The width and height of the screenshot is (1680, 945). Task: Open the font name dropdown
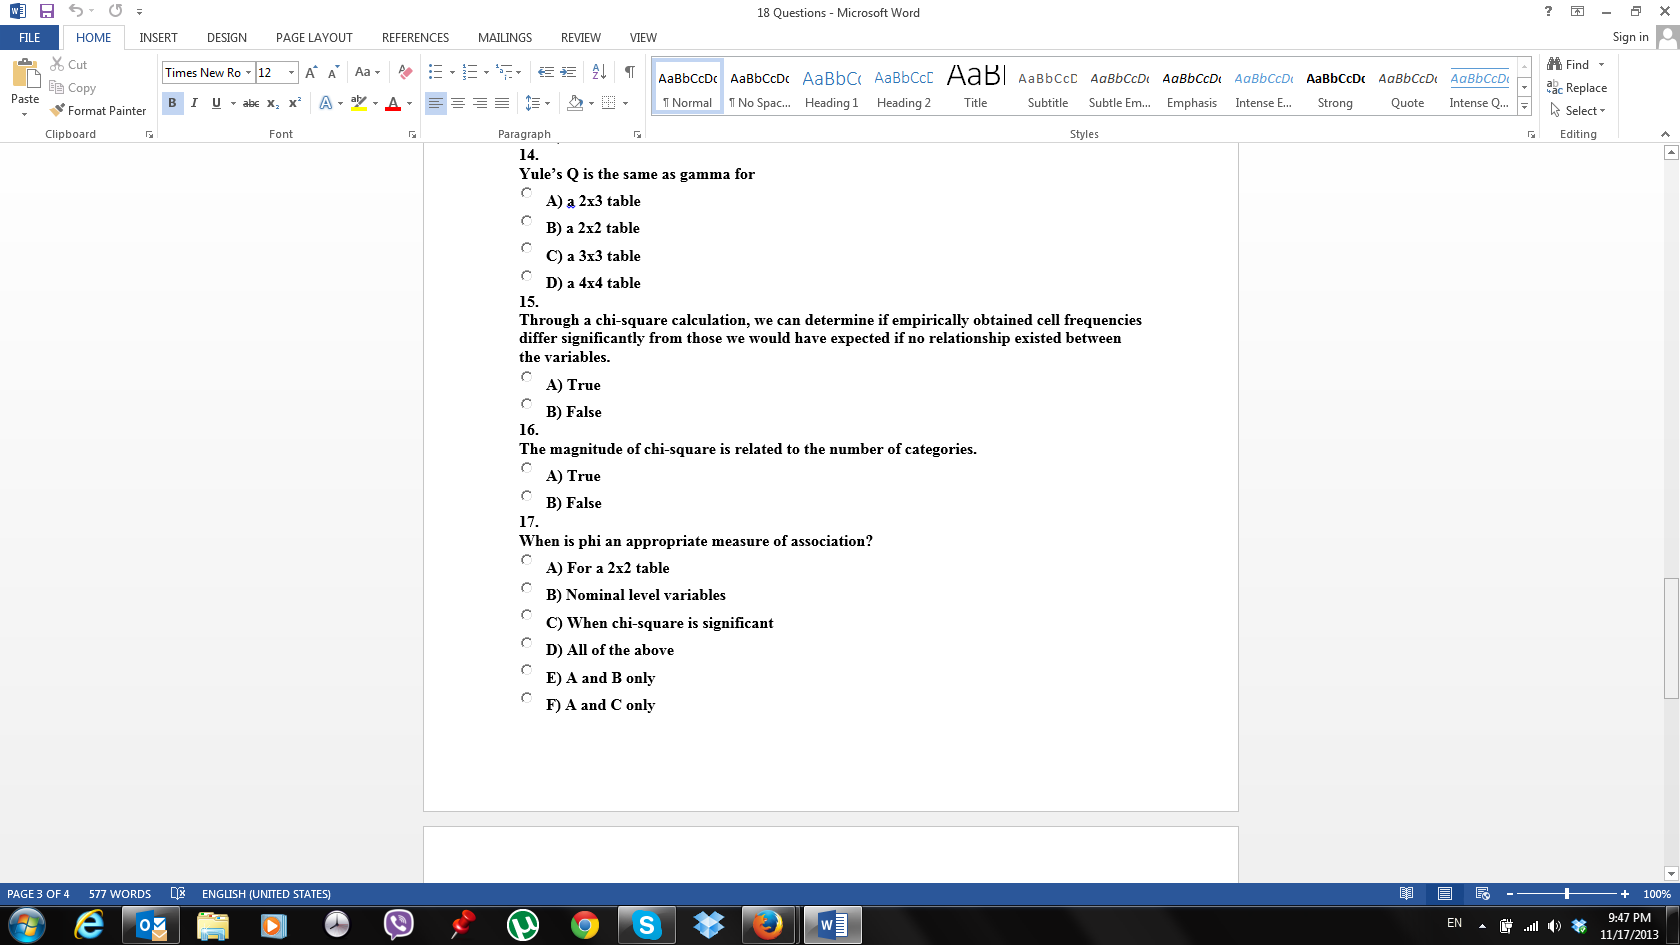(x=249, y=72)
